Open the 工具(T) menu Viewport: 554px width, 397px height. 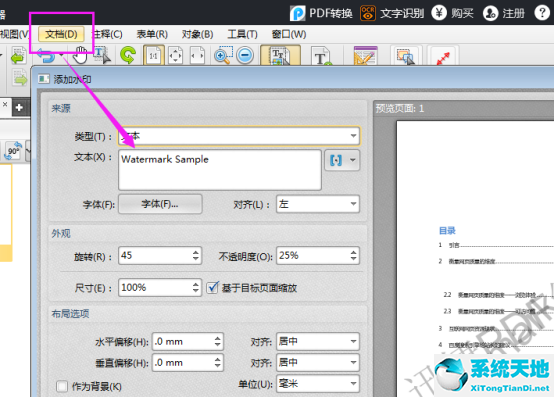pos(242,34)
